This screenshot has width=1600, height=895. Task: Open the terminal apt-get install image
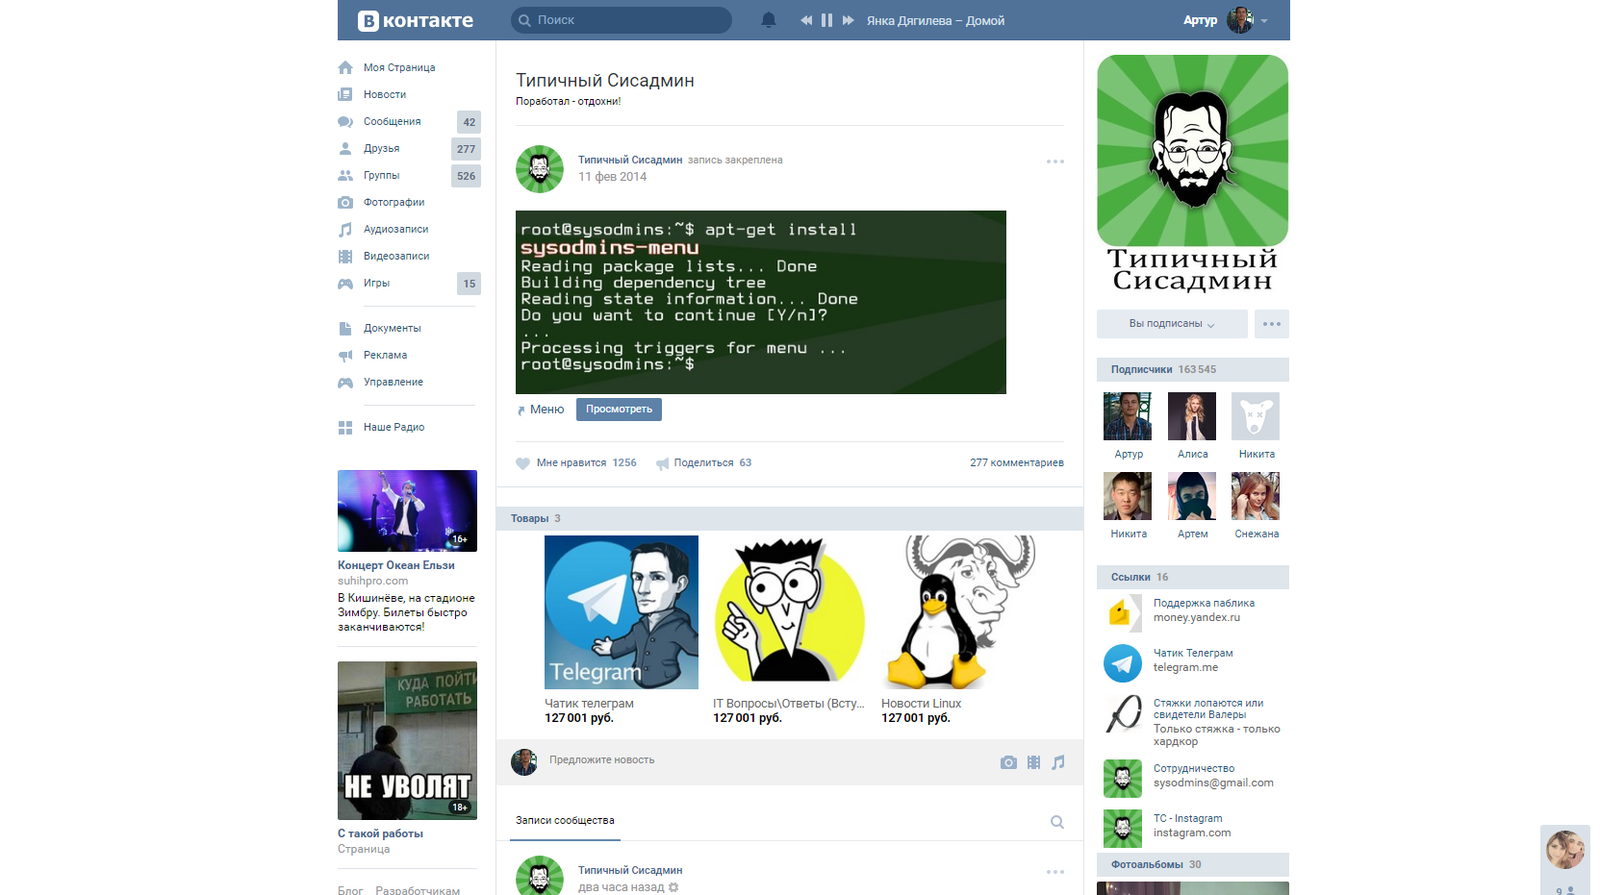[761, 302]
